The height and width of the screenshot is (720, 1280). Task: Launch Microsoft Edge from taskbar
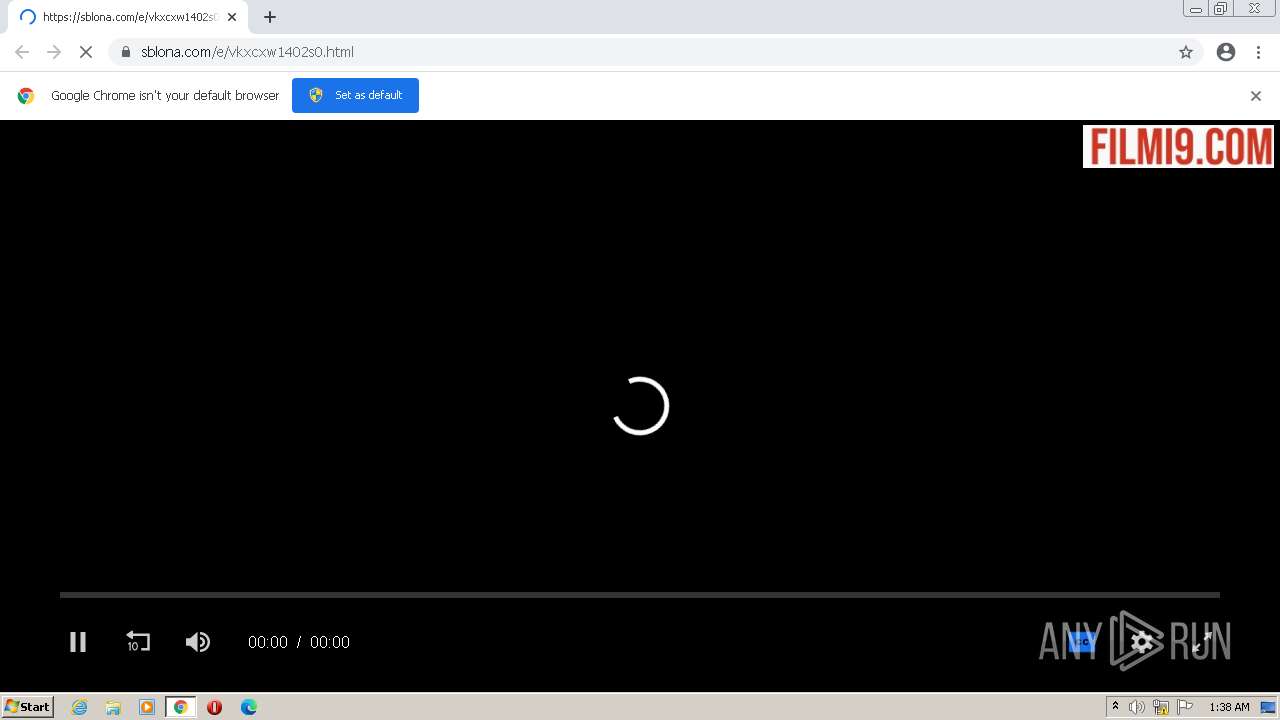coord(248,707)
